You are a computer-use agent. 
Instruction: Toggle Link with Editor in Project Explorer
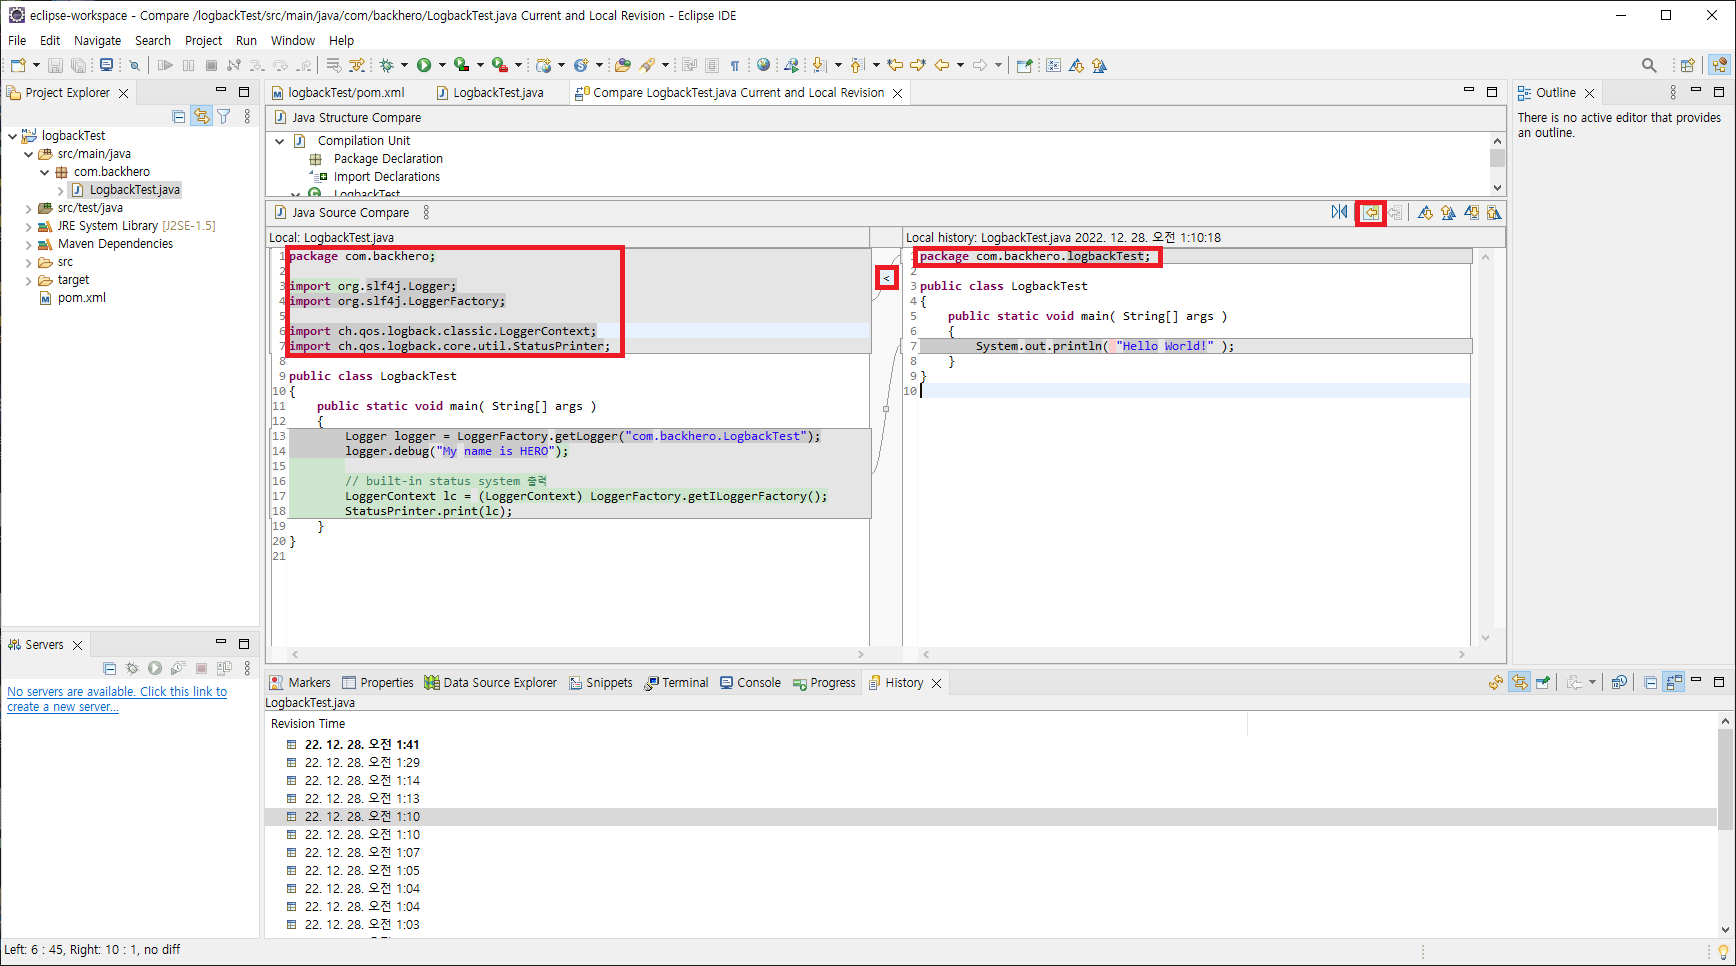[x=201, y=116]
